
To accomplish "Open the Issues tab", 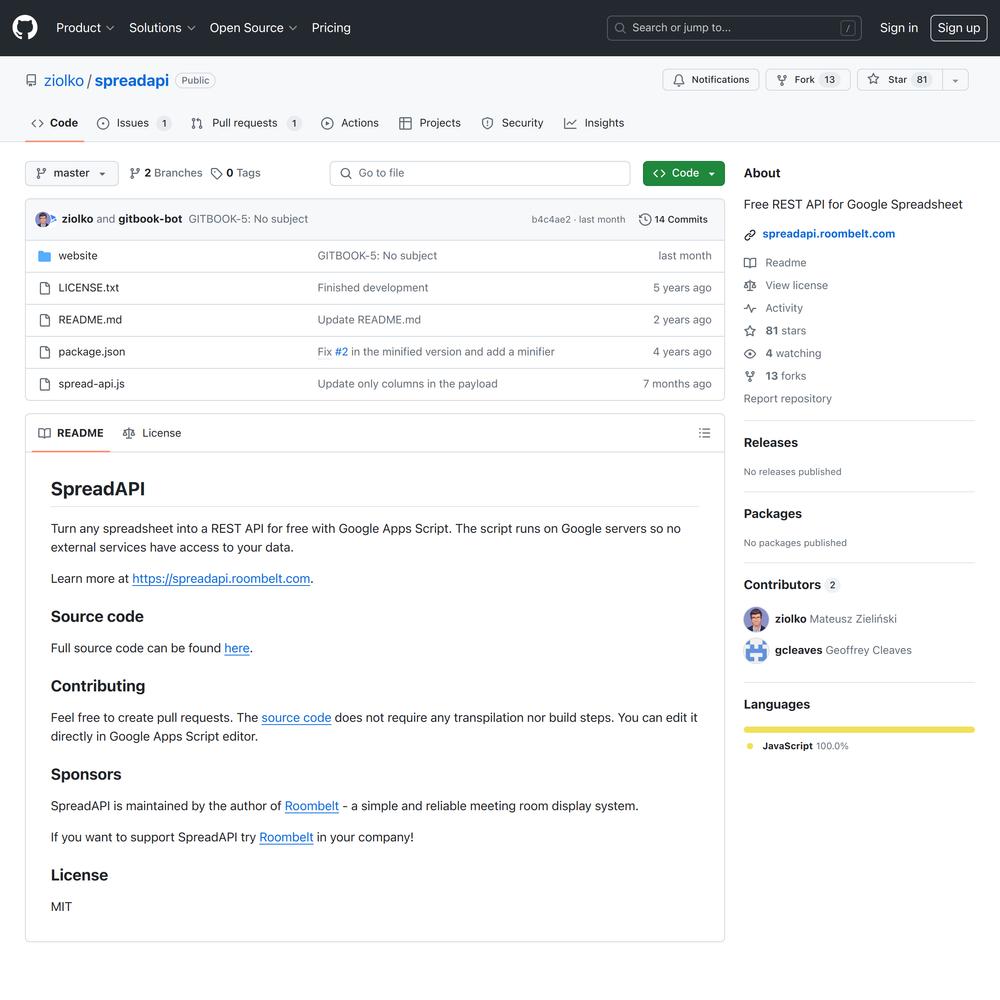I will tap(134, 123).
